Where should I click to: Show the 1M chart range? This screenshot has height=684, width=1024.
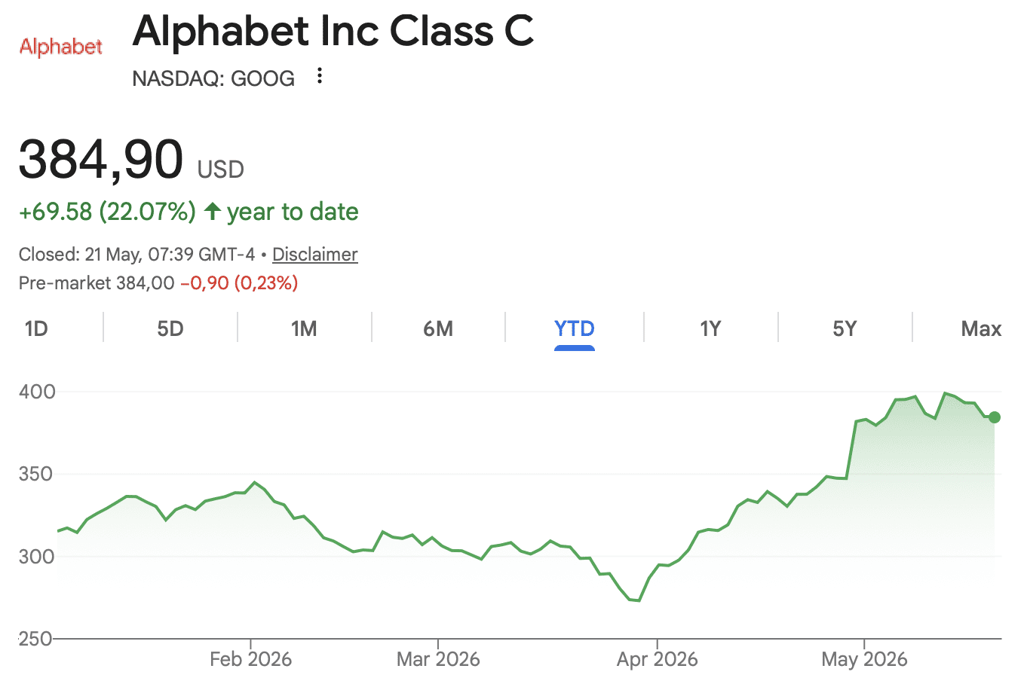(304, 329)
